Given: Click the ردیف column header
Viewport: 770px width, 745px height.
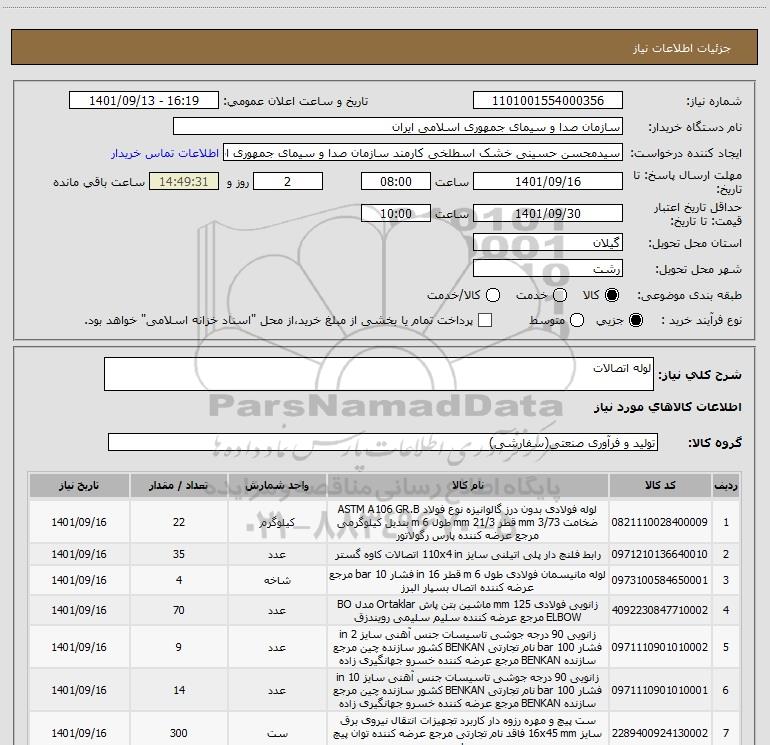Looking at the screenshot, I should [726, 486].
